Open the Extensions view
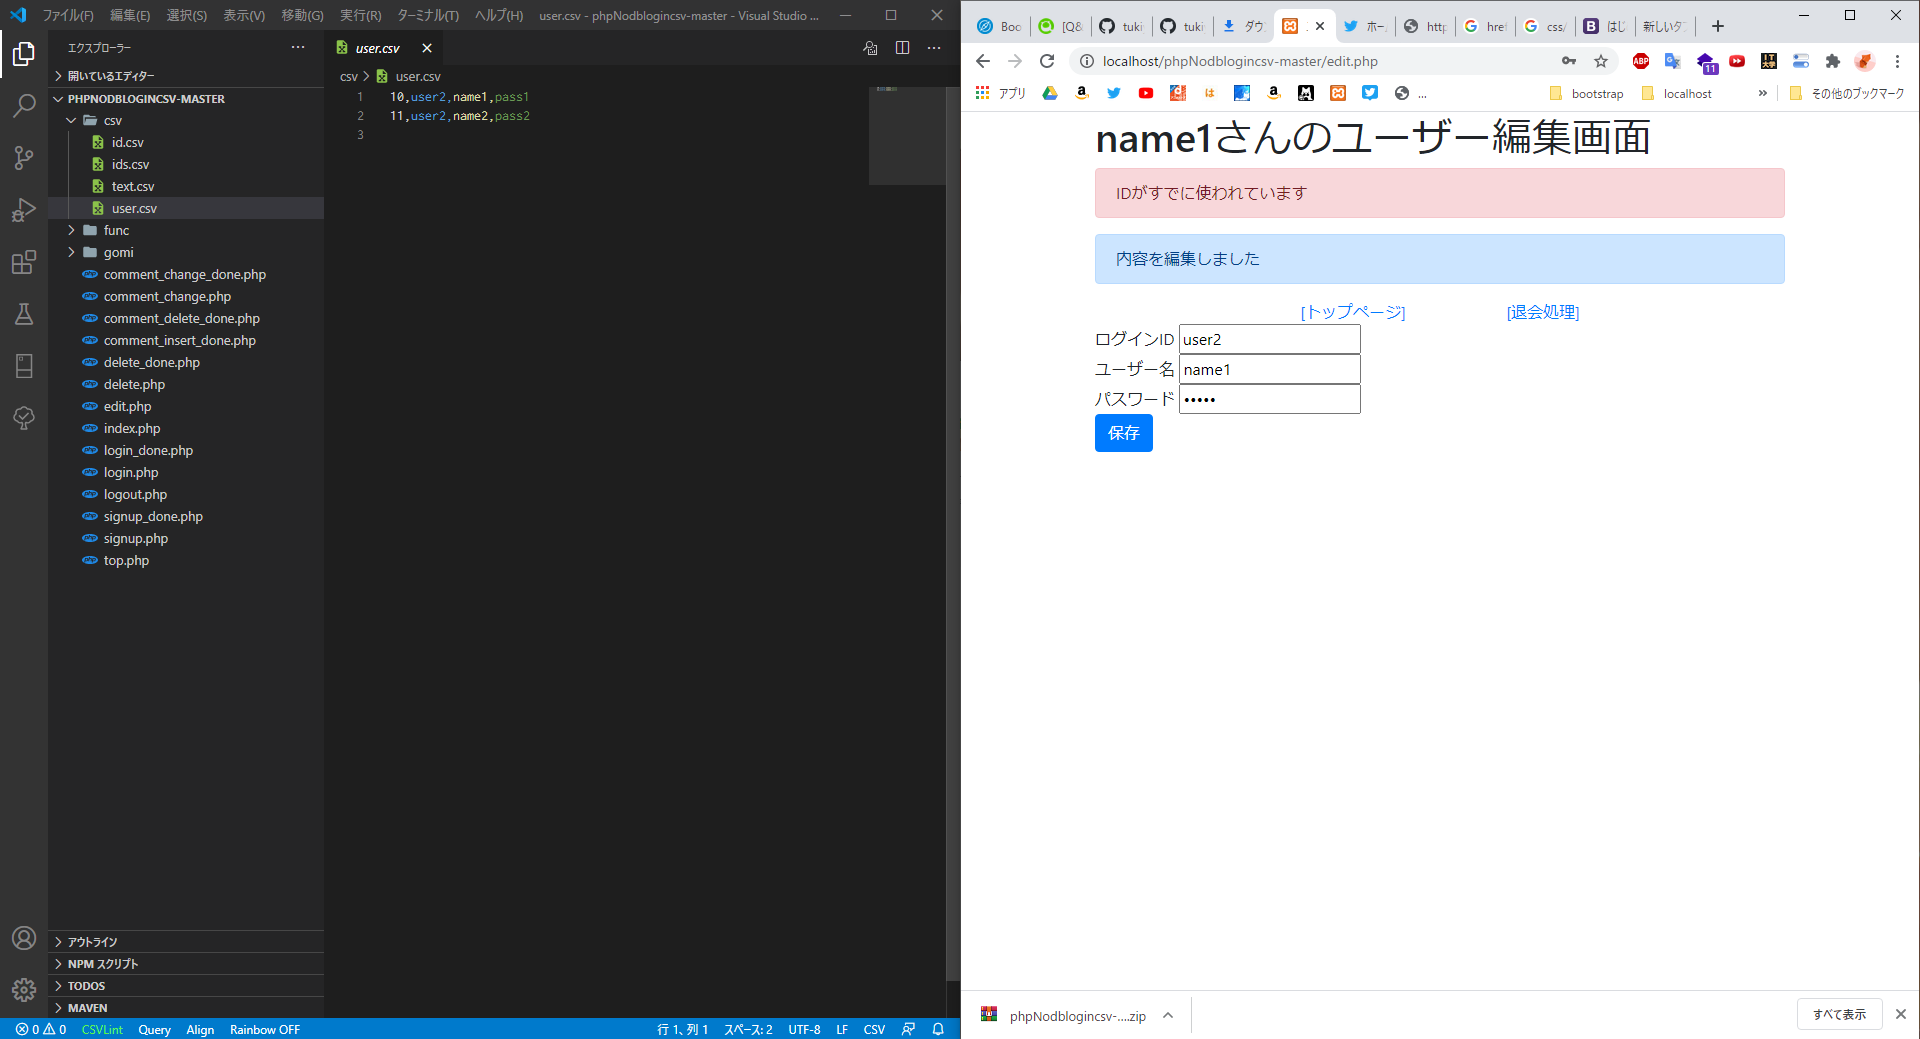 coord(24,262)
